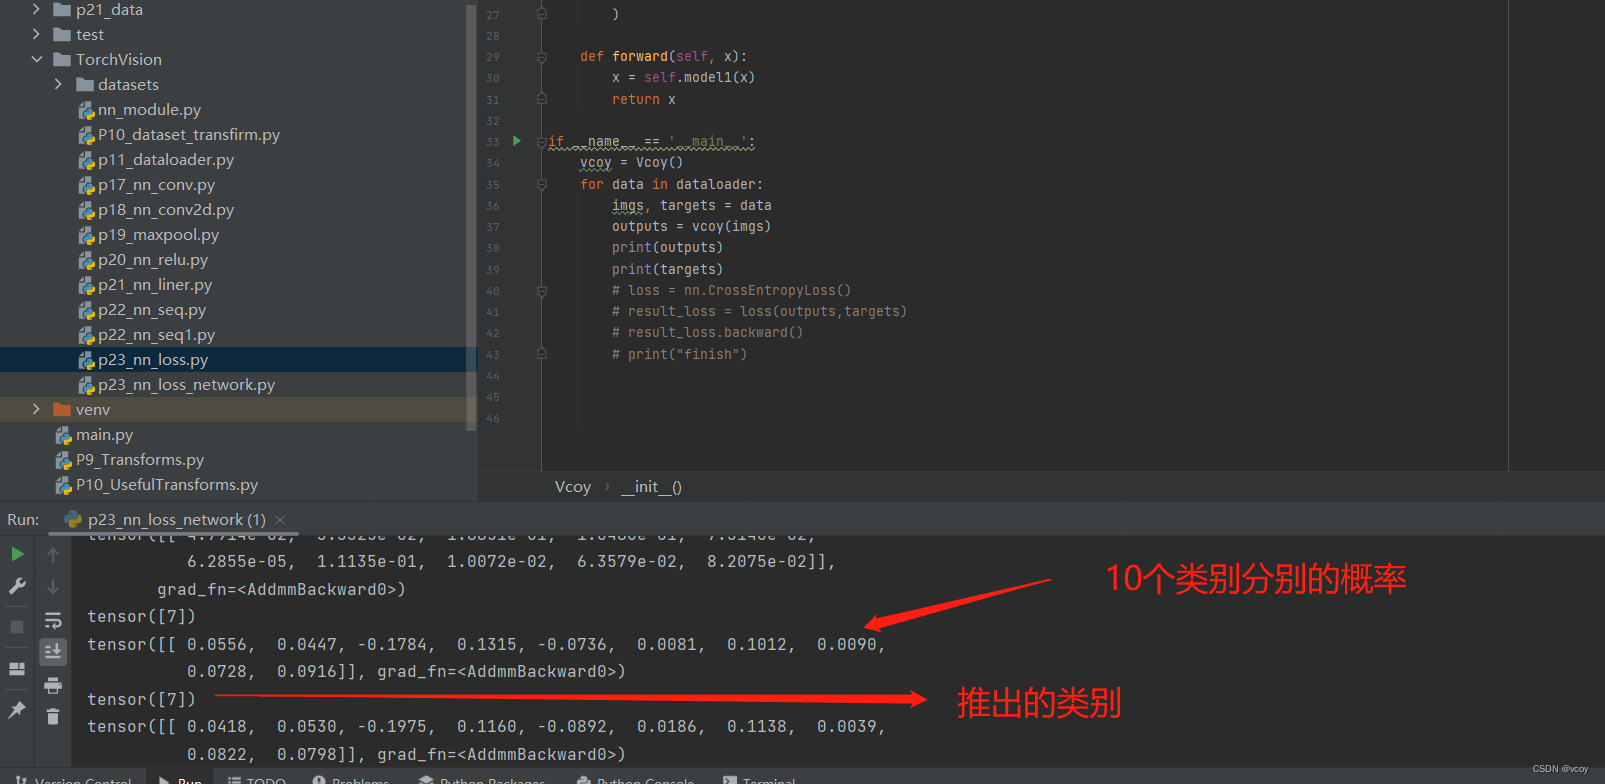Click the code line "return x"
The width and height of the screenshot is (1605, 784).
[643, 99]
